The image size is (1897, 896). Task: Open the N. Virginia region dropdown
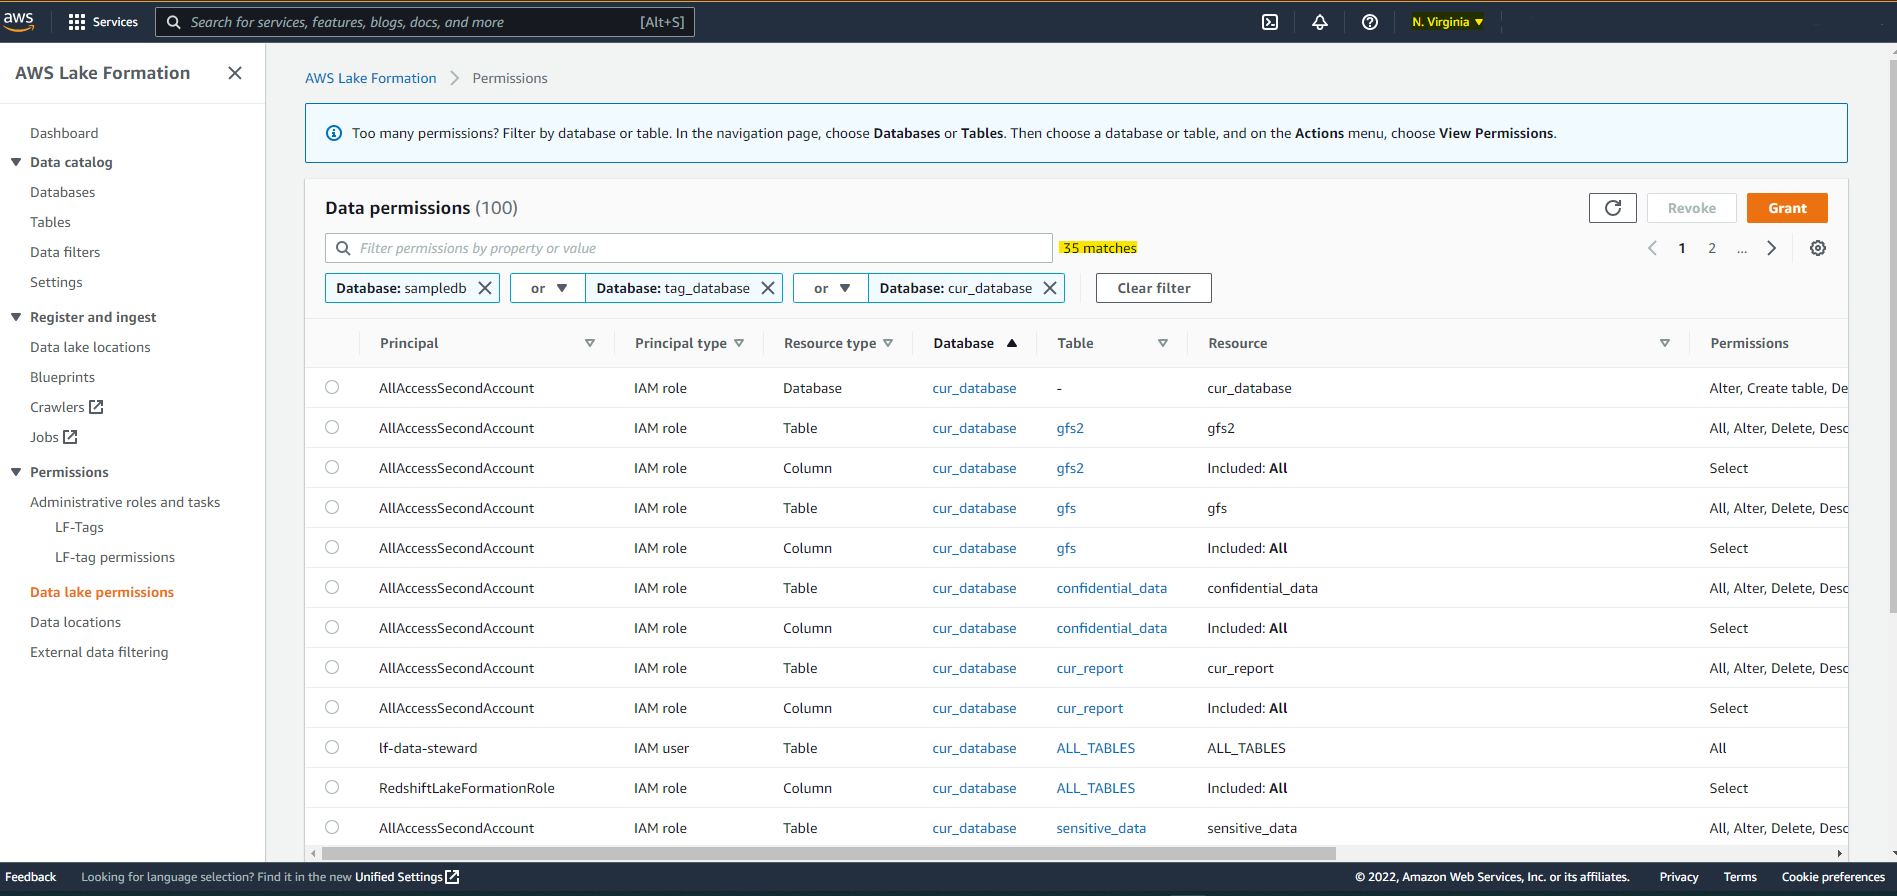click(1447, 22)
